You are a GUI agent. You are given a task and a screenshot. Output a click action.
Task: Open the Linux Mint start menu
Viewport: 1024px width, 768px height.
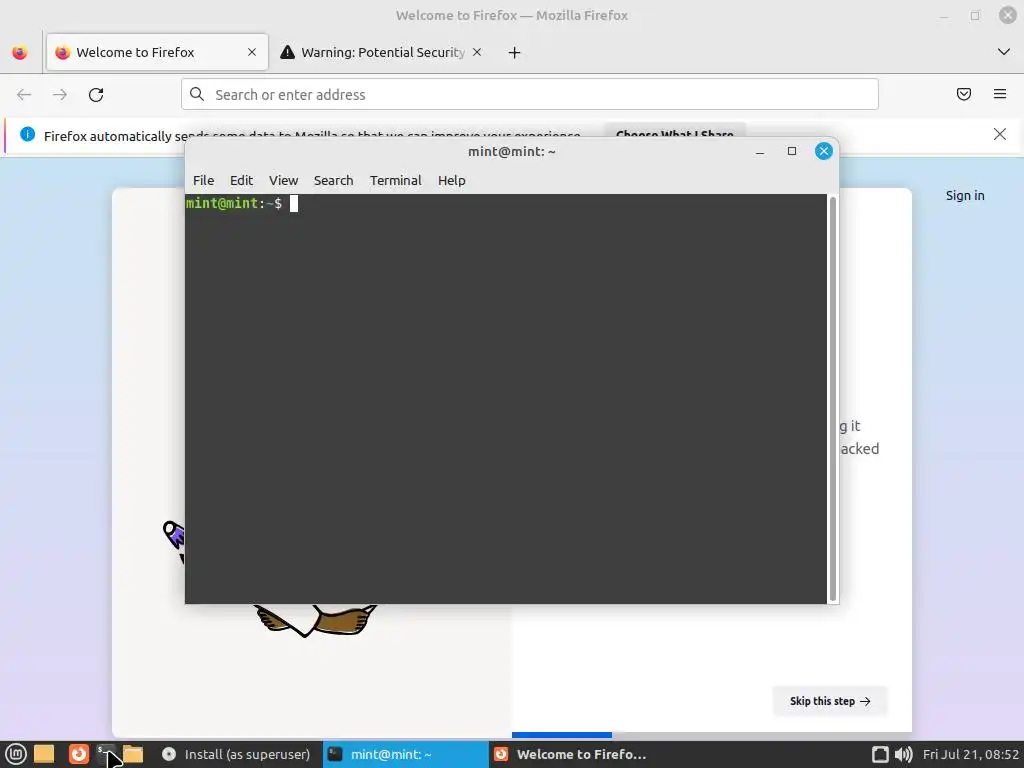15,754
